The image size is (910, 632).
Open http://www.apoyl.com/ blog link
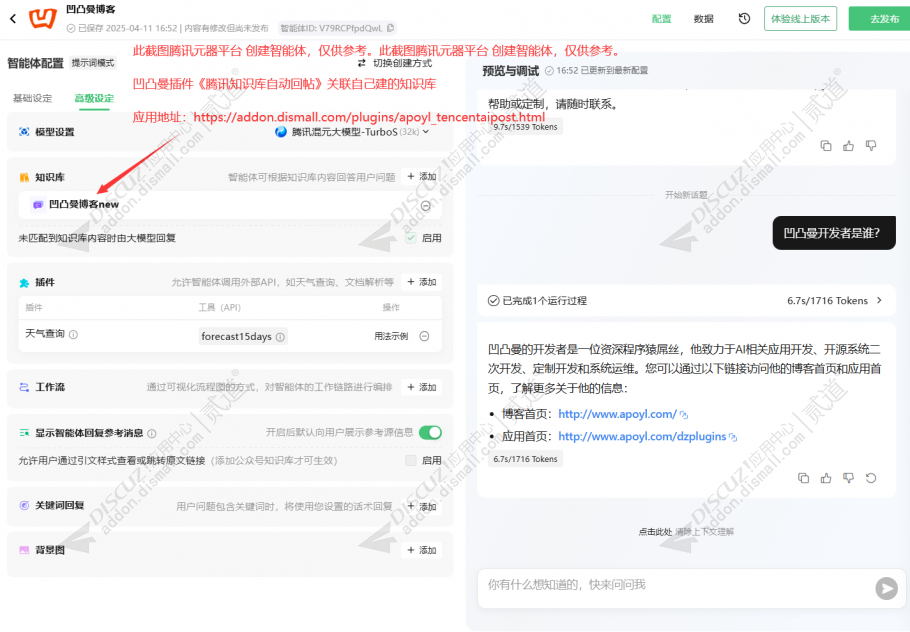[x=618, y=414]
